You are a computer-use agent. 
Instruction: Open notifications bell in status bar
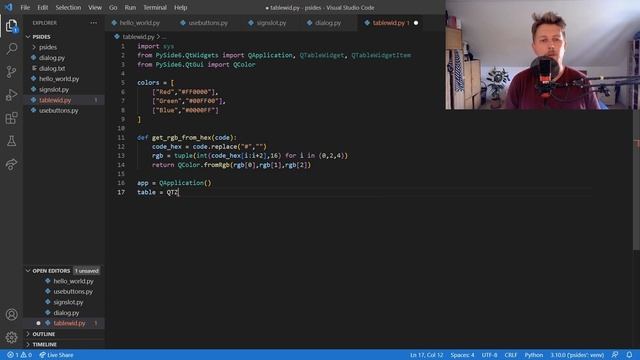tap(629, 355)
